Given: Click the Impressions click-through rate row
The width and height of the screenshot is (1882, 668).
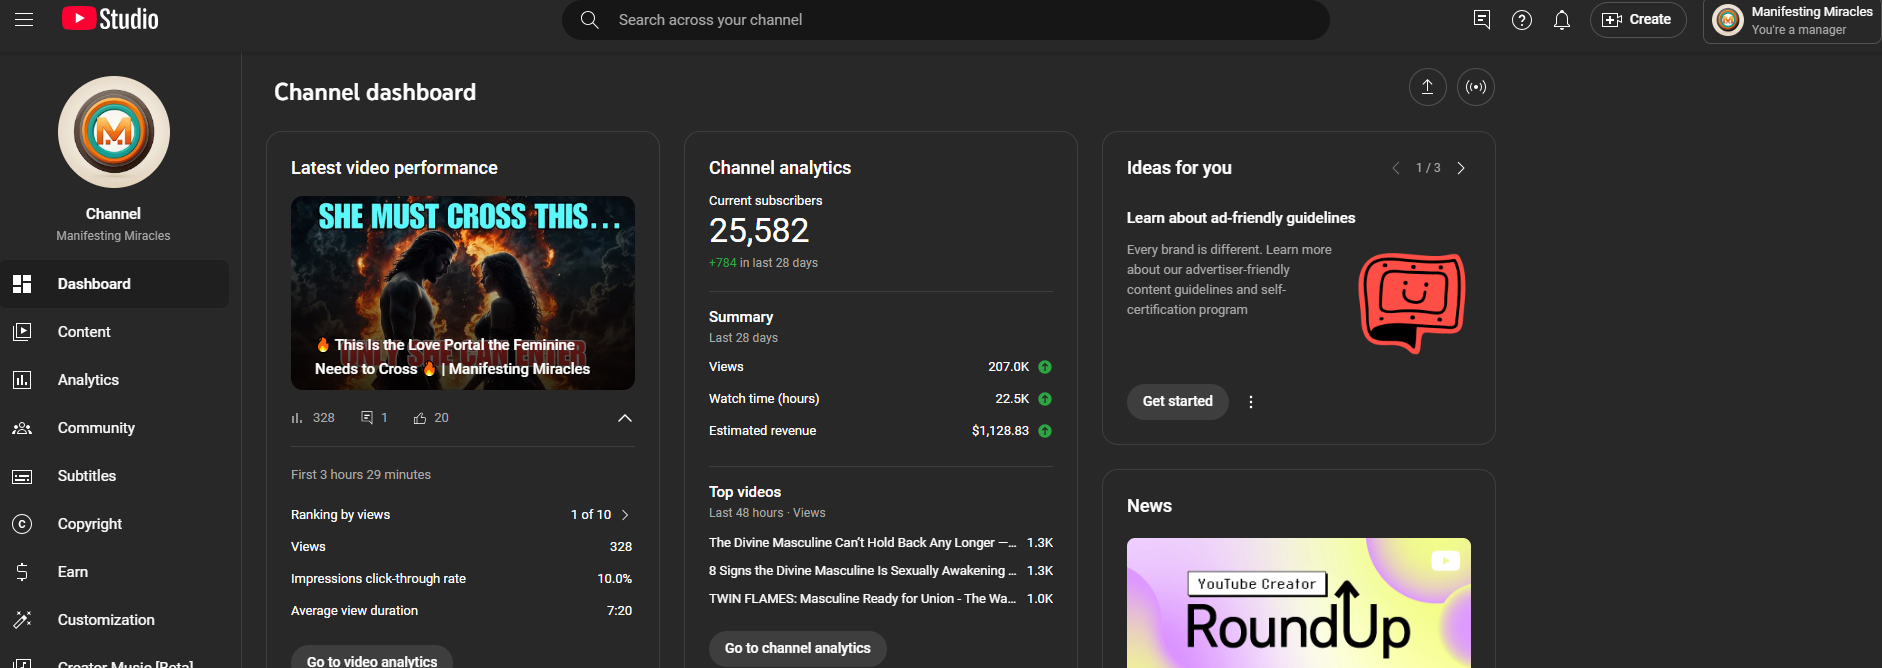Looking at the screenshot, I should coord(461,579).
